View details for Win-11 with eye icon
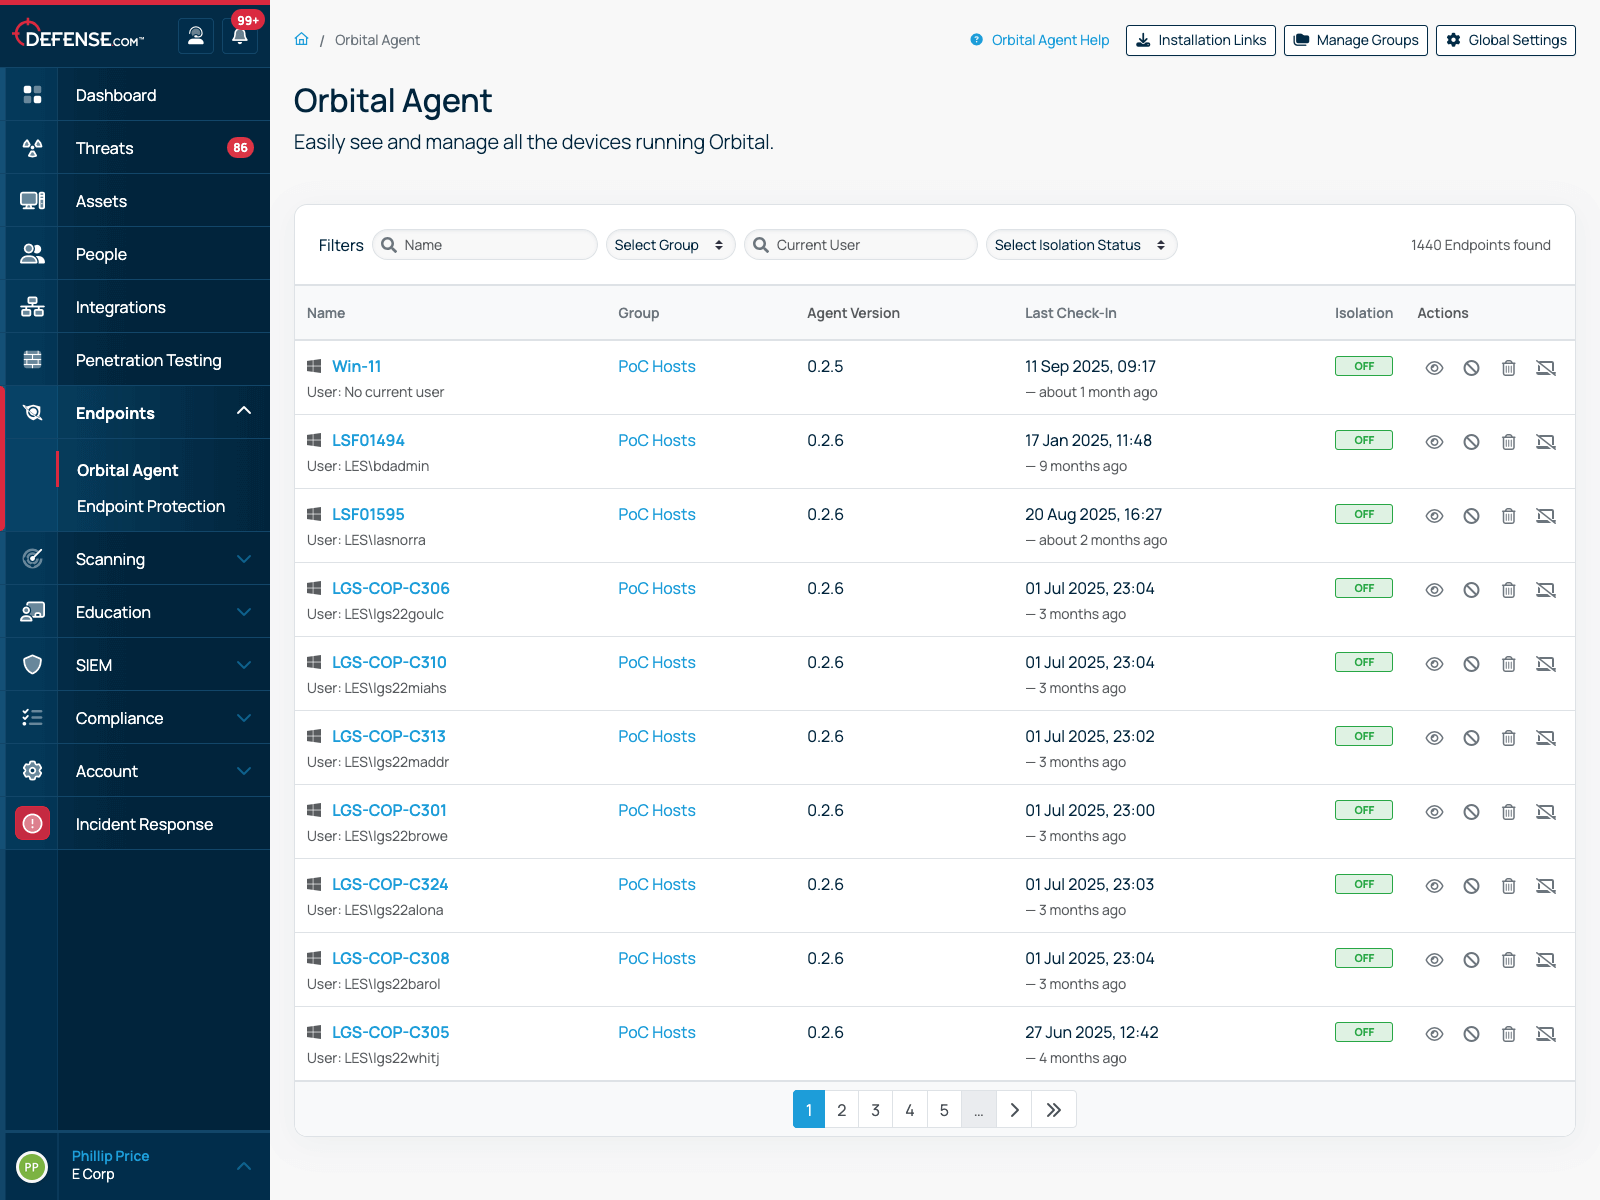 1434,367
